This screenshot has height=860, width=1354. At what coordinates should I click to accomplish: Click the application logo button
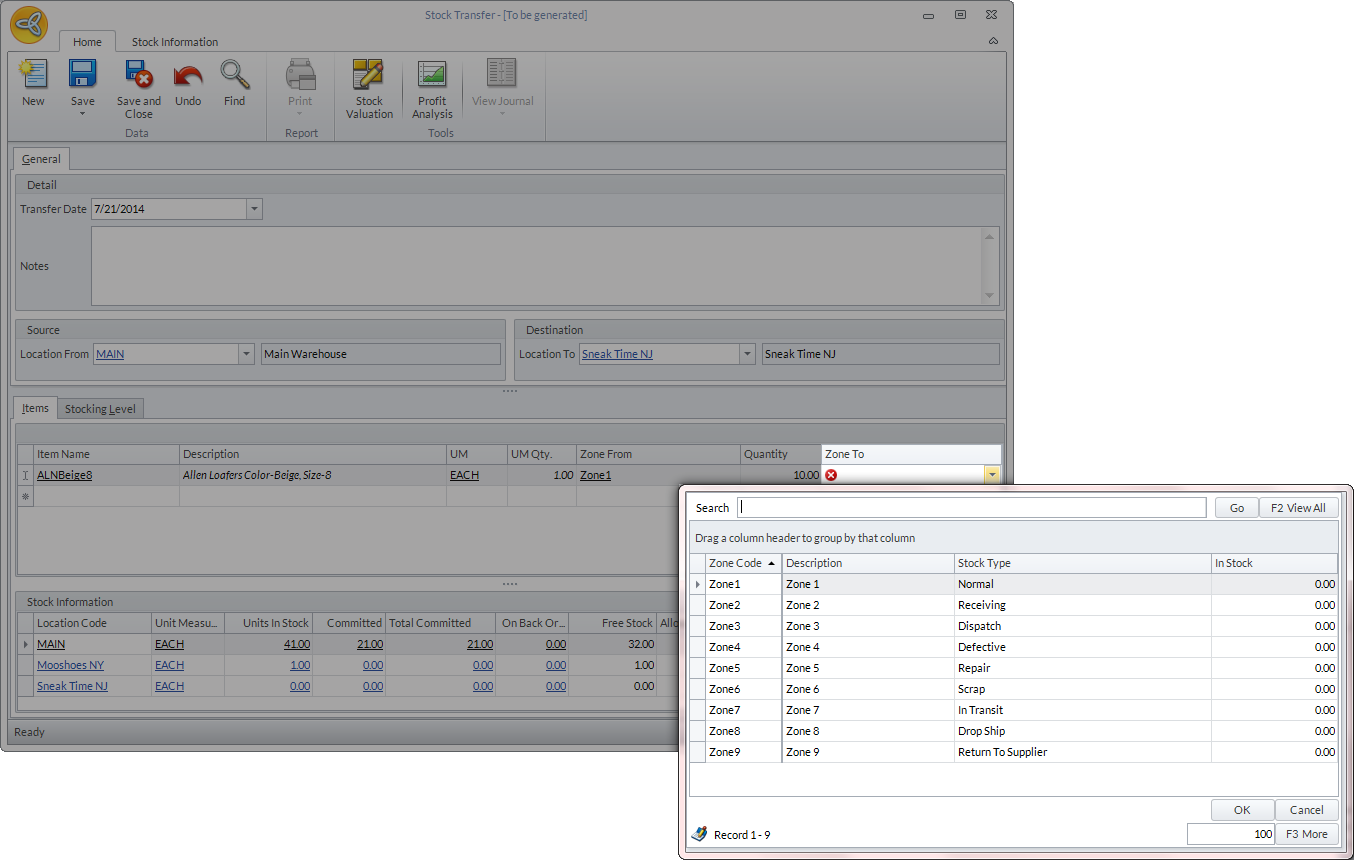pyautogui.click(x=28, y=24)
